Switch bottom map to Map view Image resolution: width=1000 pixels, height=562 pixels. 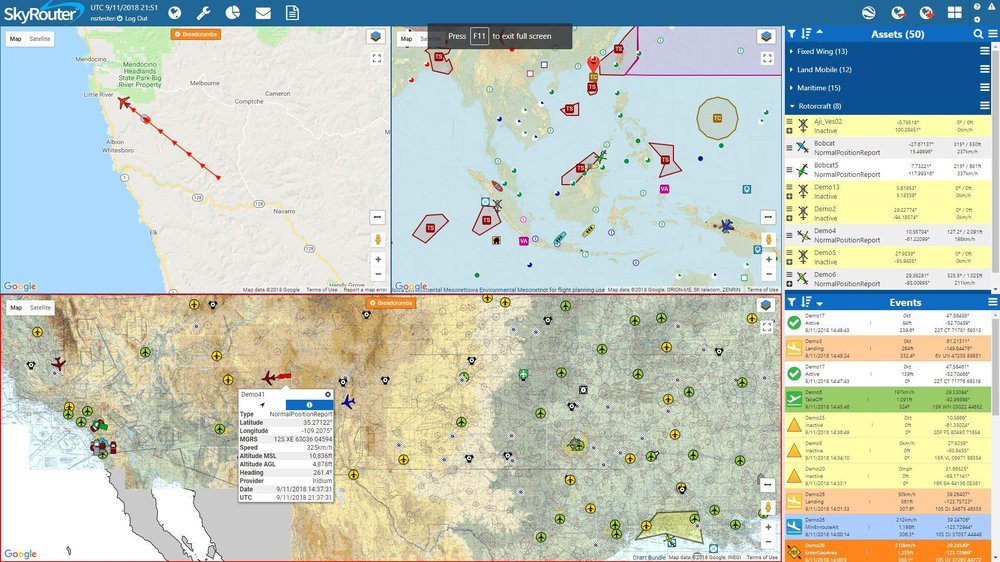(x=15, y=307)
